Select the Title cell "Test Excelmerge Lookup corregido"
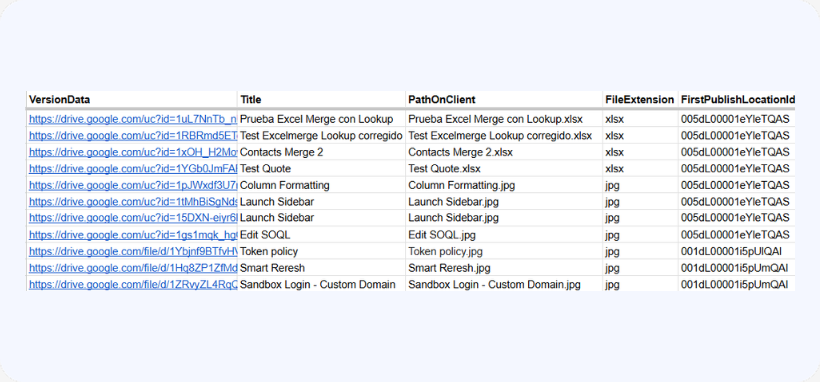 [321, 136]
